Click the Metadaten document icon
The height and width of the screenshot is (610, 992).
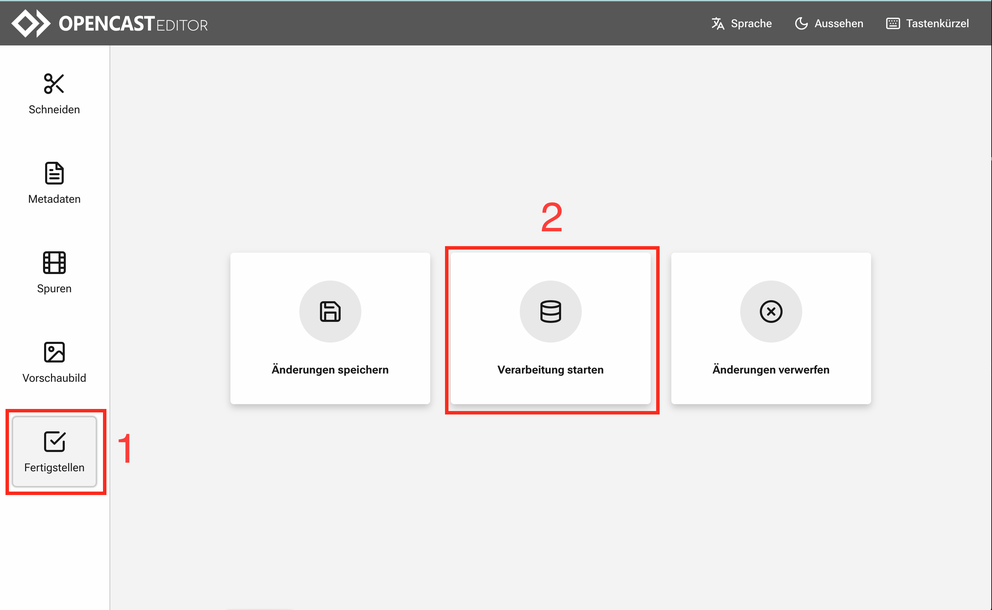(x=54, y=173)
